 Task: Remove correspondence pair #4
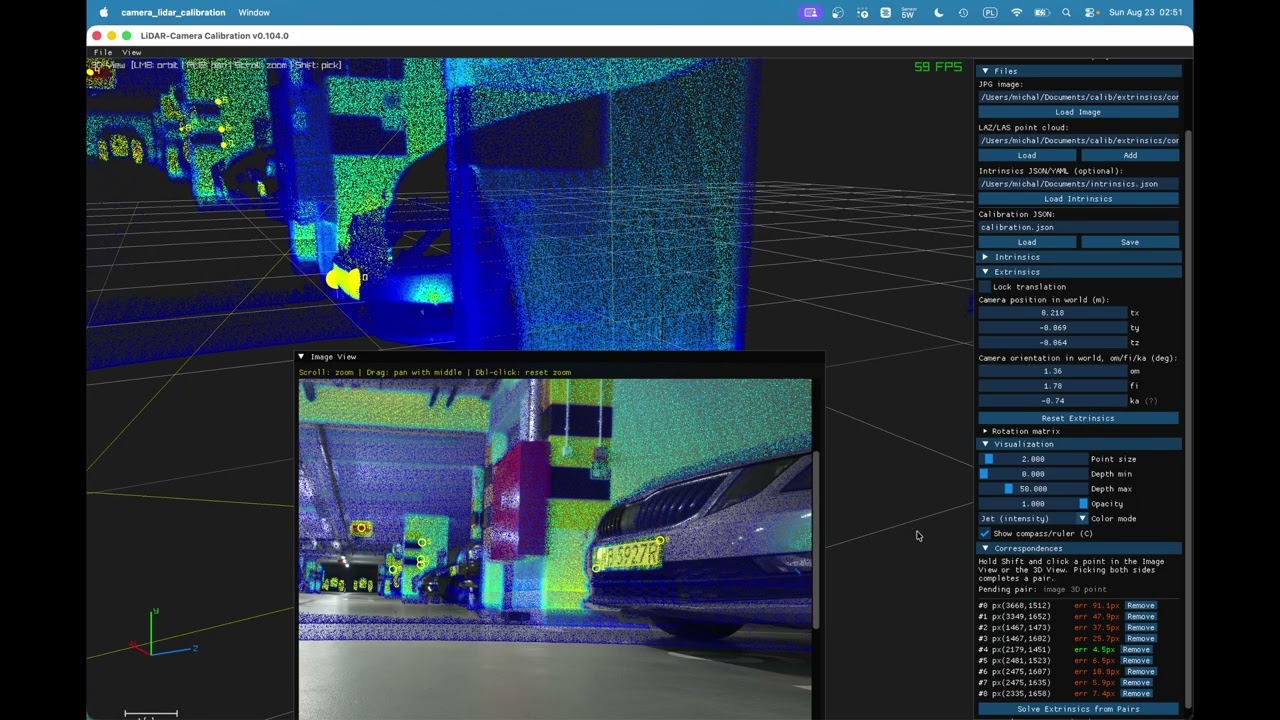tap(1136, 649)
